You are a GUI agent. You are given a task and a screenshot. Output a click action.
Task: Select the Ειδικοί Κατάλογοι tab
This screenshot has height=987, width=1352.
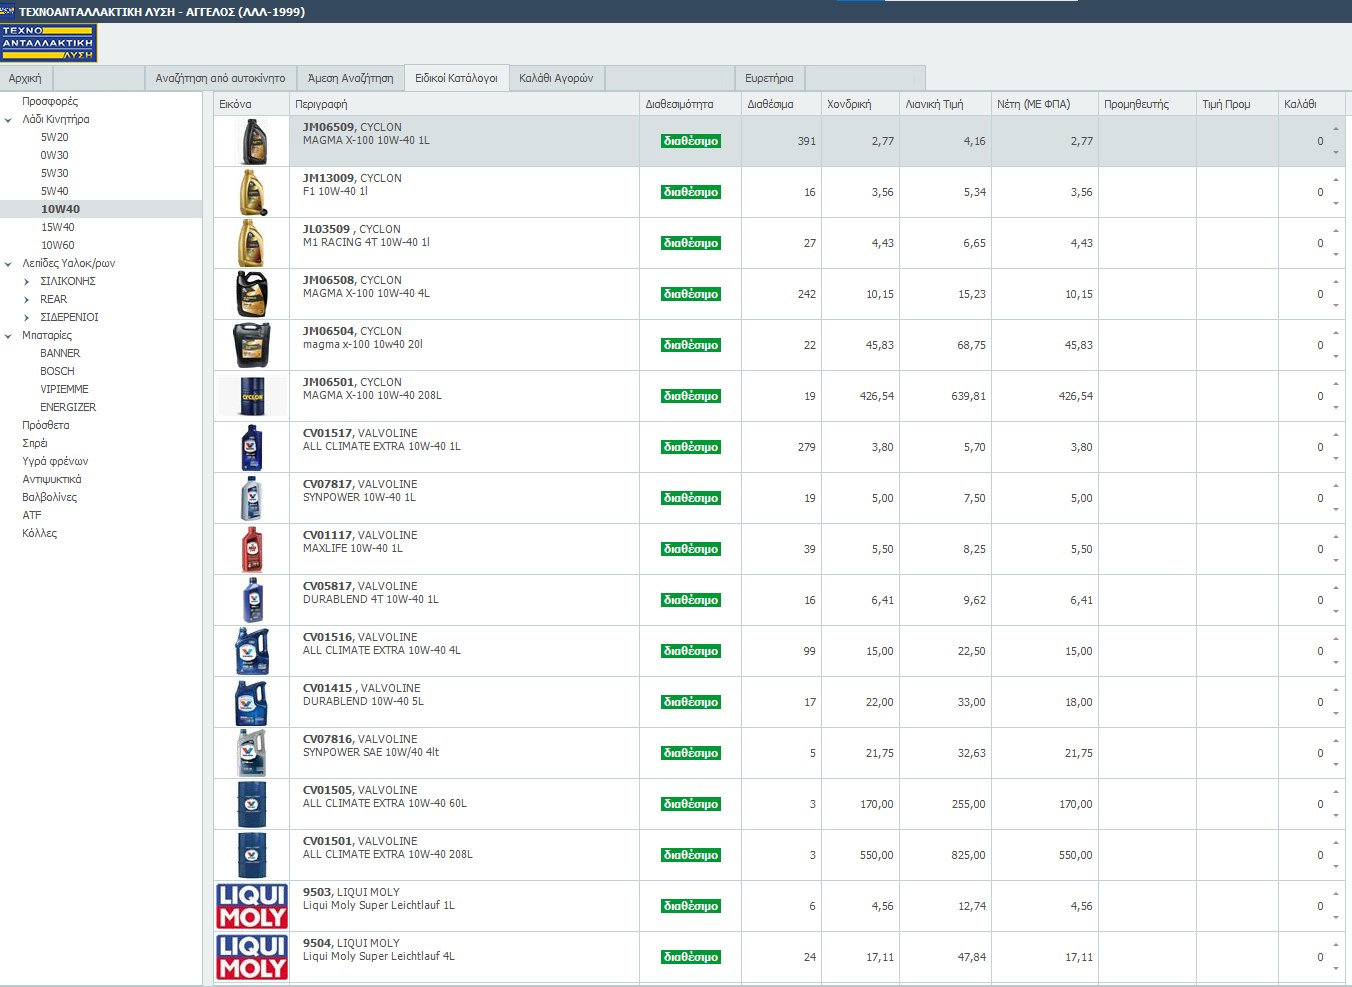(456, 78)
